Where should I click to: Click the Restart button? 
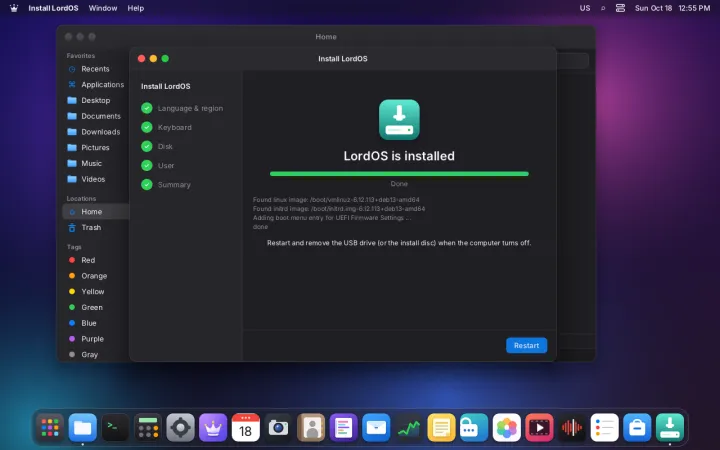point(526,345)
